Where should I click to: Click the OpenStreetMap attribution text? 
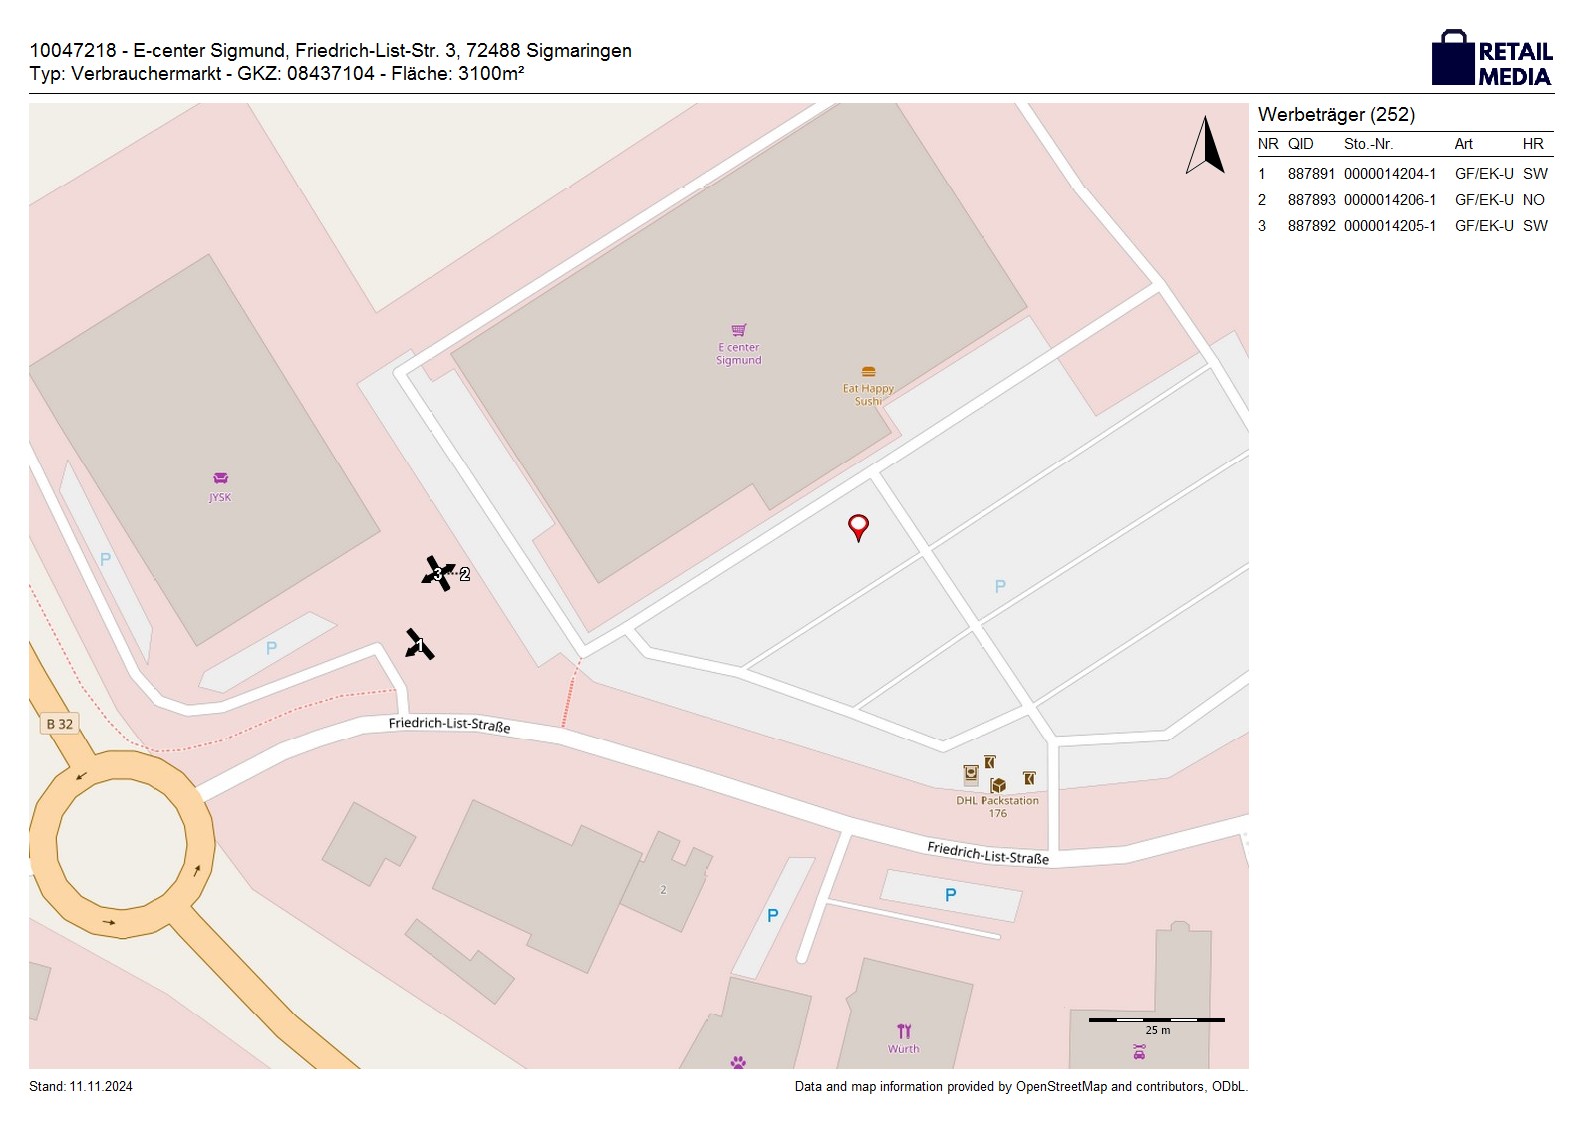(1020, 1087)
